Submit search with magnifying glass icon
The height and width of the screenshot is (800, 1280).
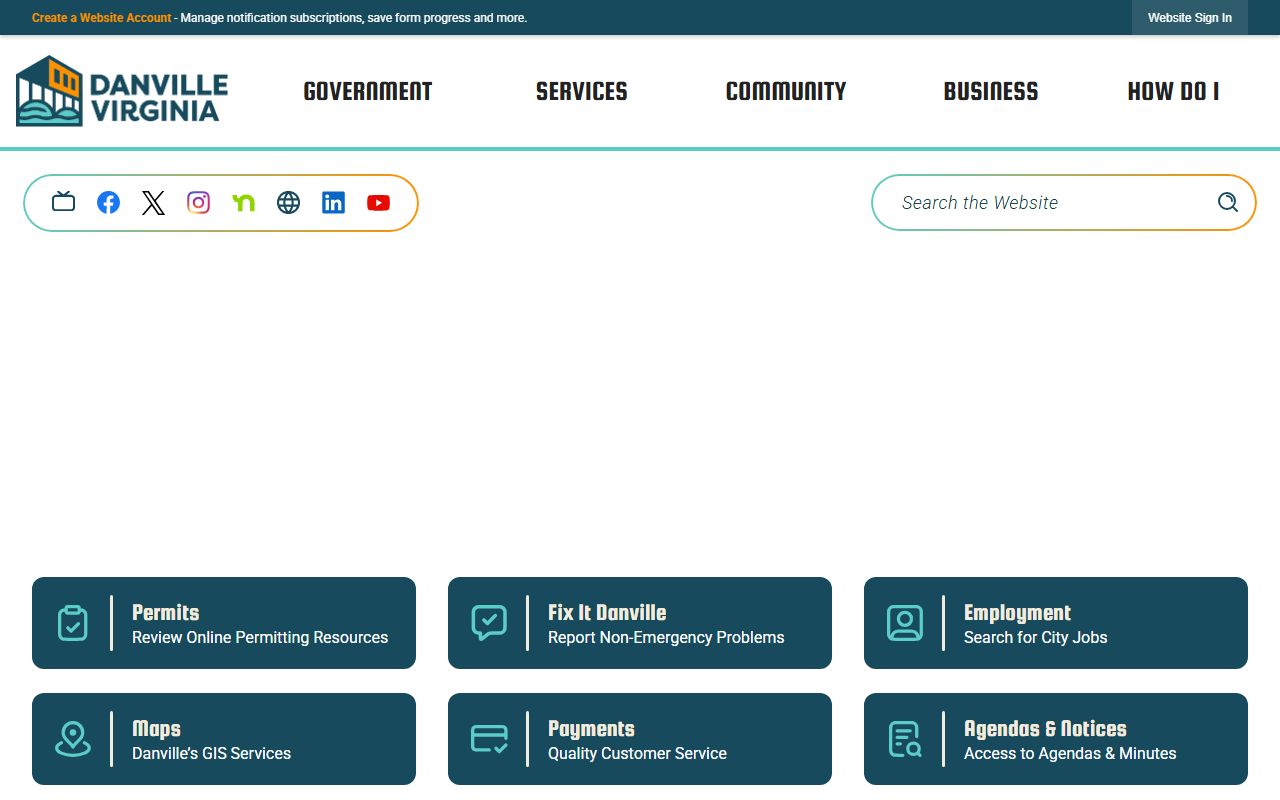click(x=1227, y=202)
